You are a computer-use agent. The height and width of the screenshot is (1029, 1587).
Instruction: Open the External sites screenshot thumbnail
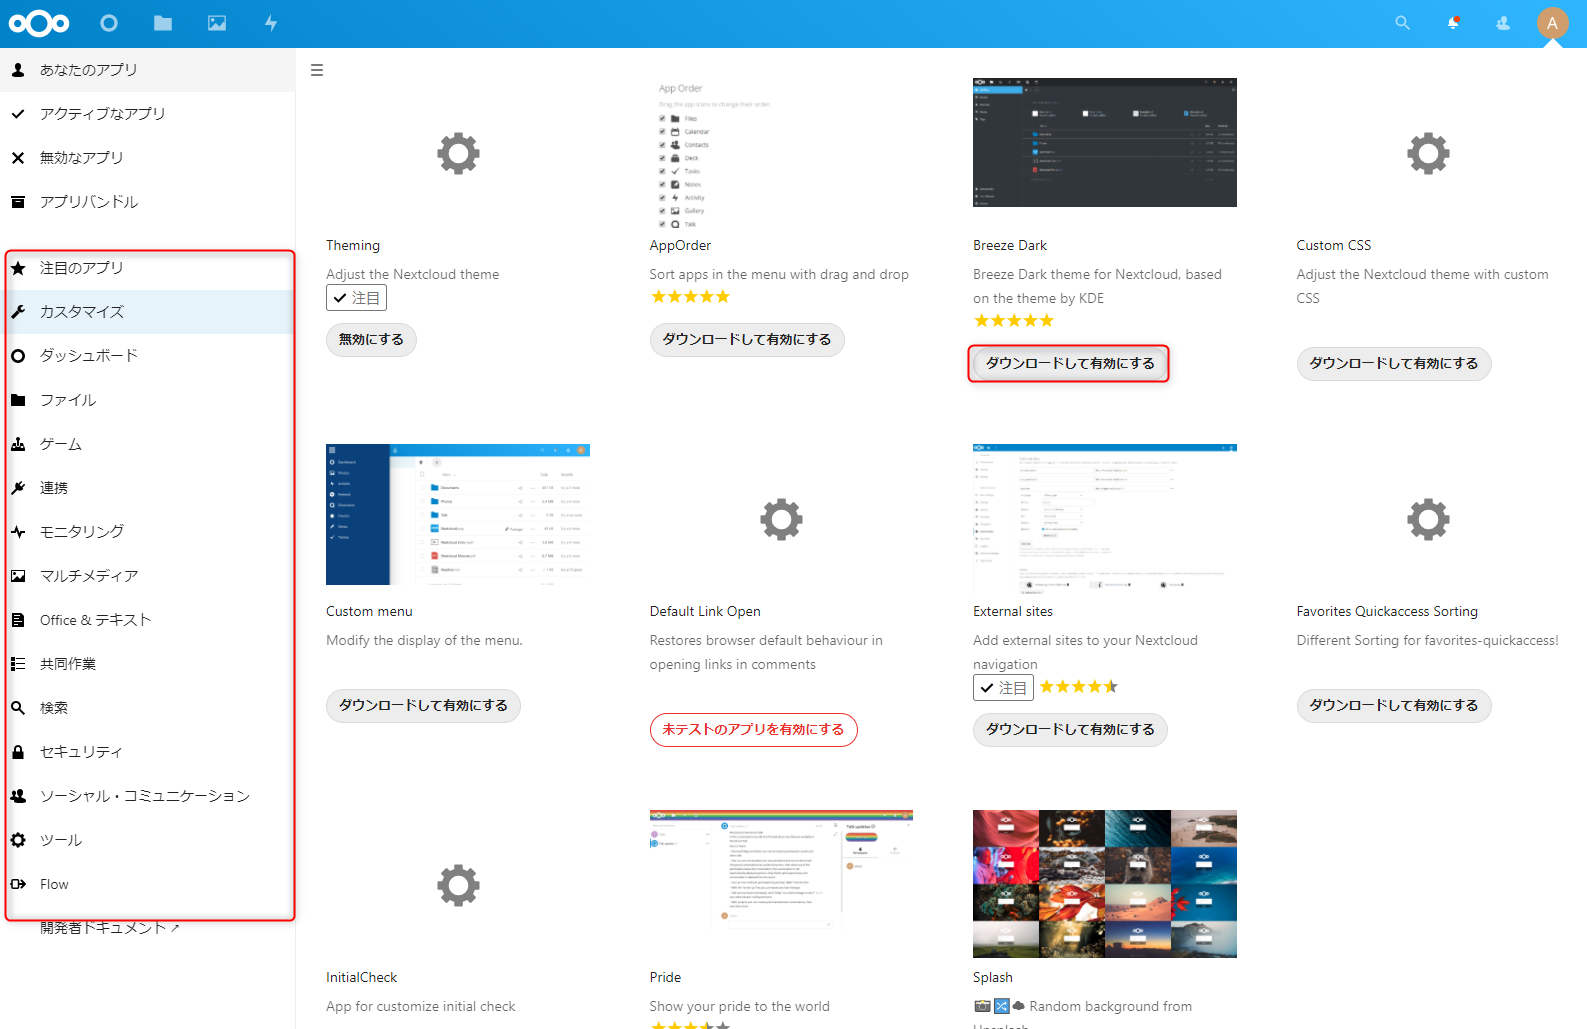point(1105,519)
